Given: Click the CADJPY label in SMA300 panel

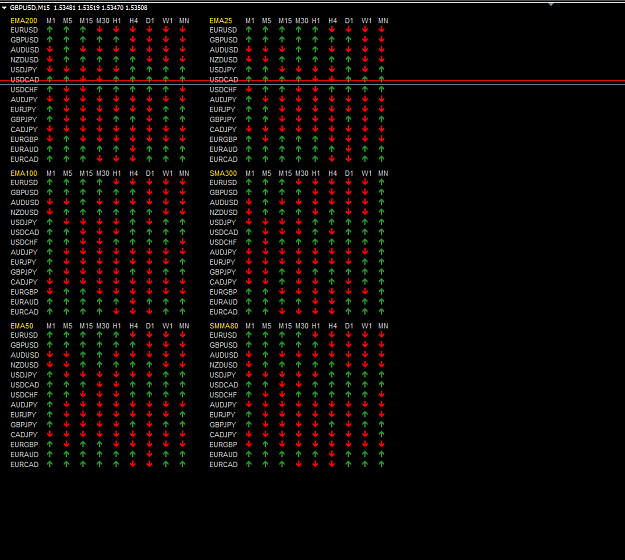Looking at the screenshot, I should click(x=223, y=282).
